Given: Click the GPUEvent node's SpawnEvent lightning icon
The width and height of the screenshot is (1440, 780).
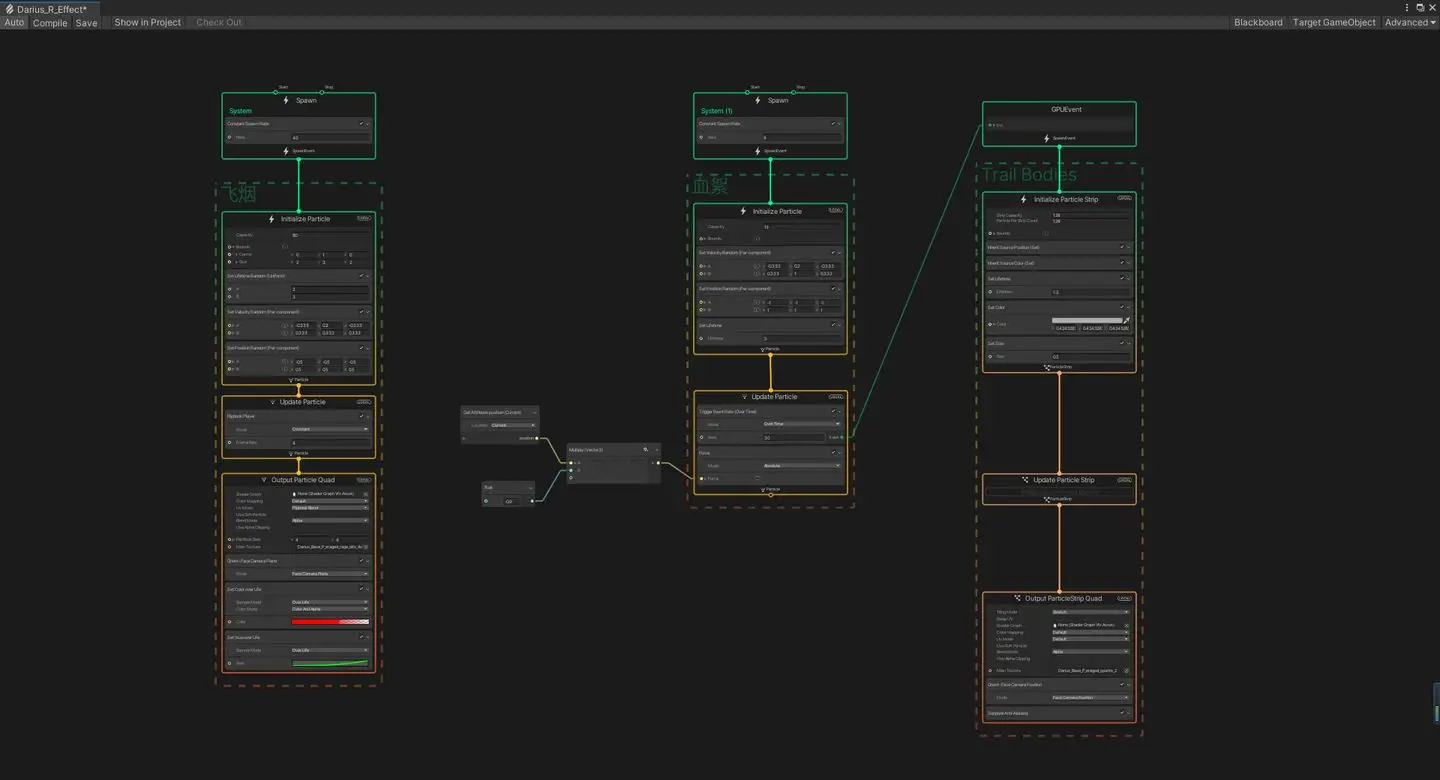Looking at the screenshot, I should click(x=1046, y=138).
